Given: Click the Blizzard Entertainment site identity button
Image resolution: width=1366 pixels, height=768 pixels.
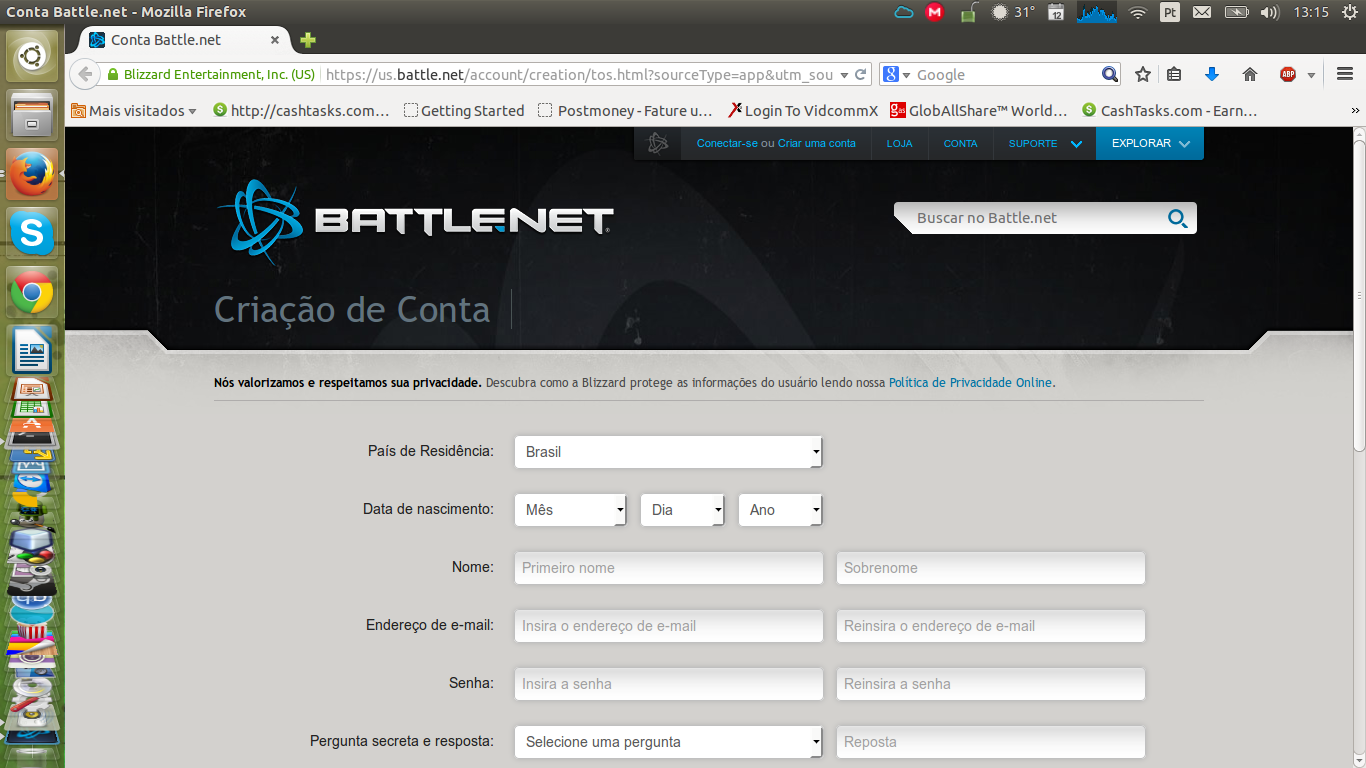Looking at the screenshot, I should [211, 75].
